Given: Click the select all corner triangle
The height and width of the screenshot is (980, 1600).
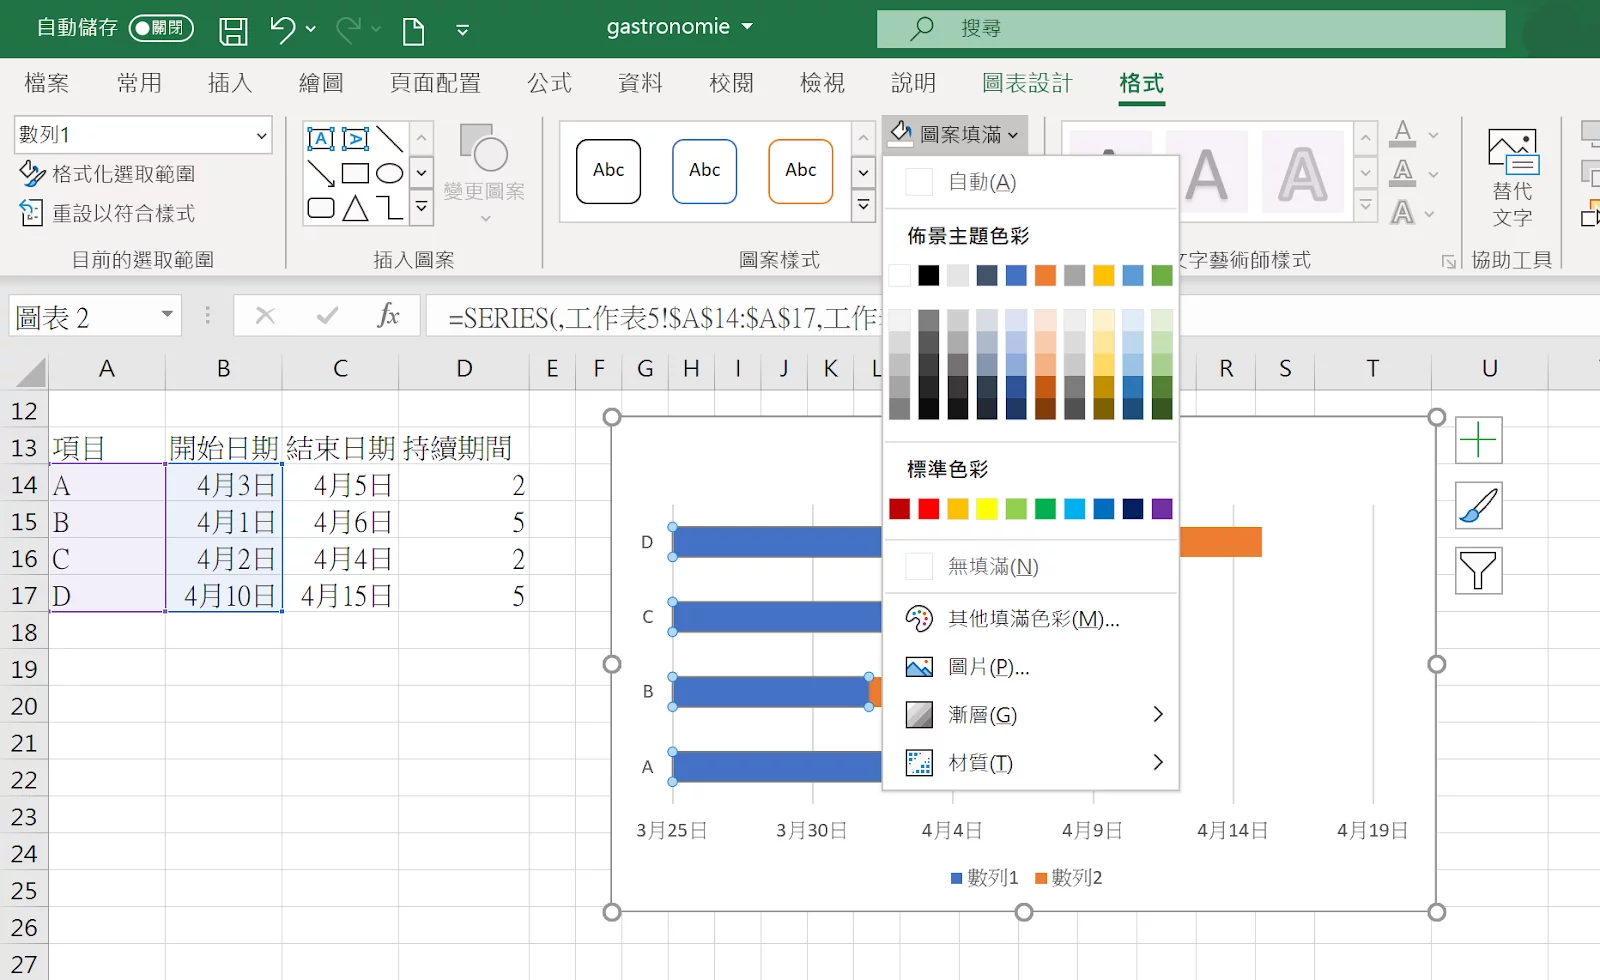Looking at the screenshot, I should pos(30,372).
